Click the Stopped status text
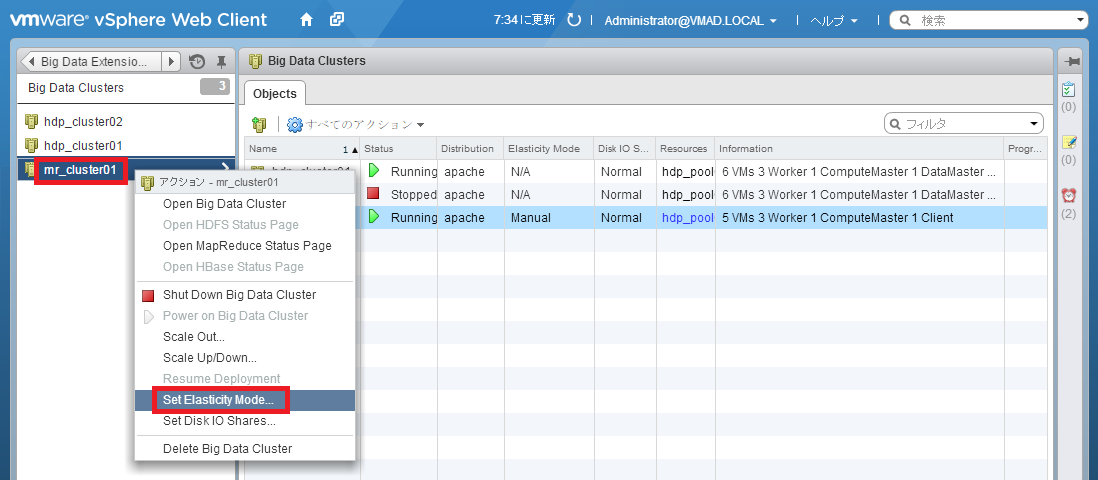Viewport: 1098px width, 480px height. click(x=414, y=195)
